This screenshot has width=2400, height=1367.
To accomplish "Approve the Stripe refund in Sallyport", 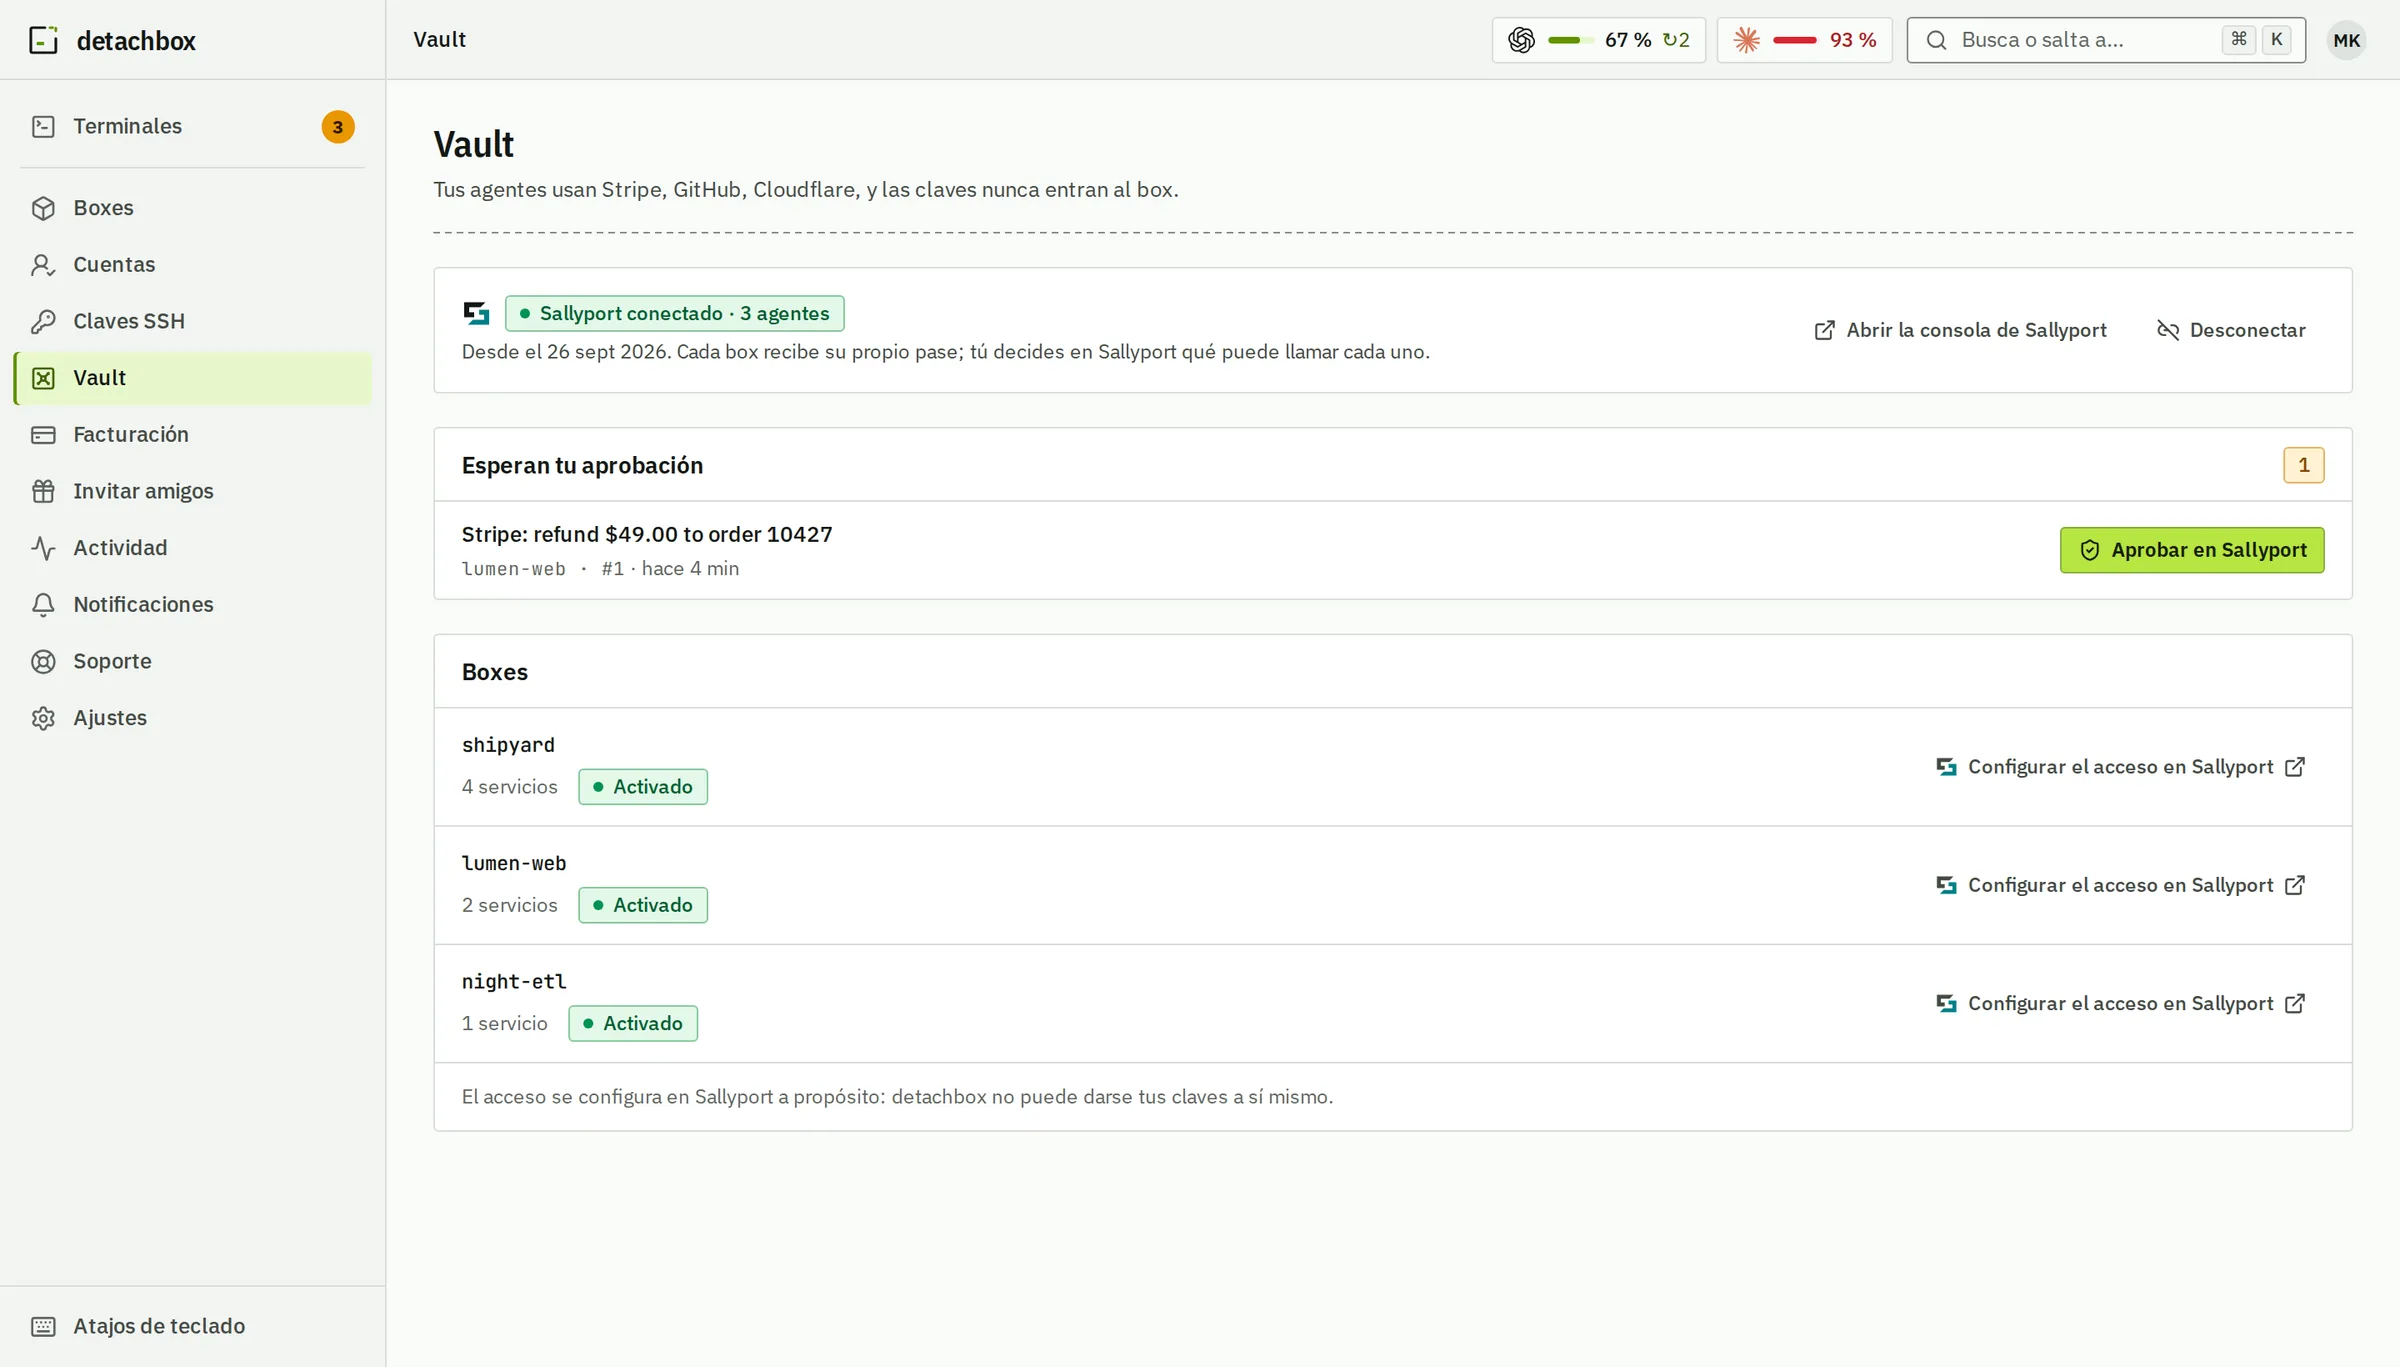I will [x=2191, y=550].
